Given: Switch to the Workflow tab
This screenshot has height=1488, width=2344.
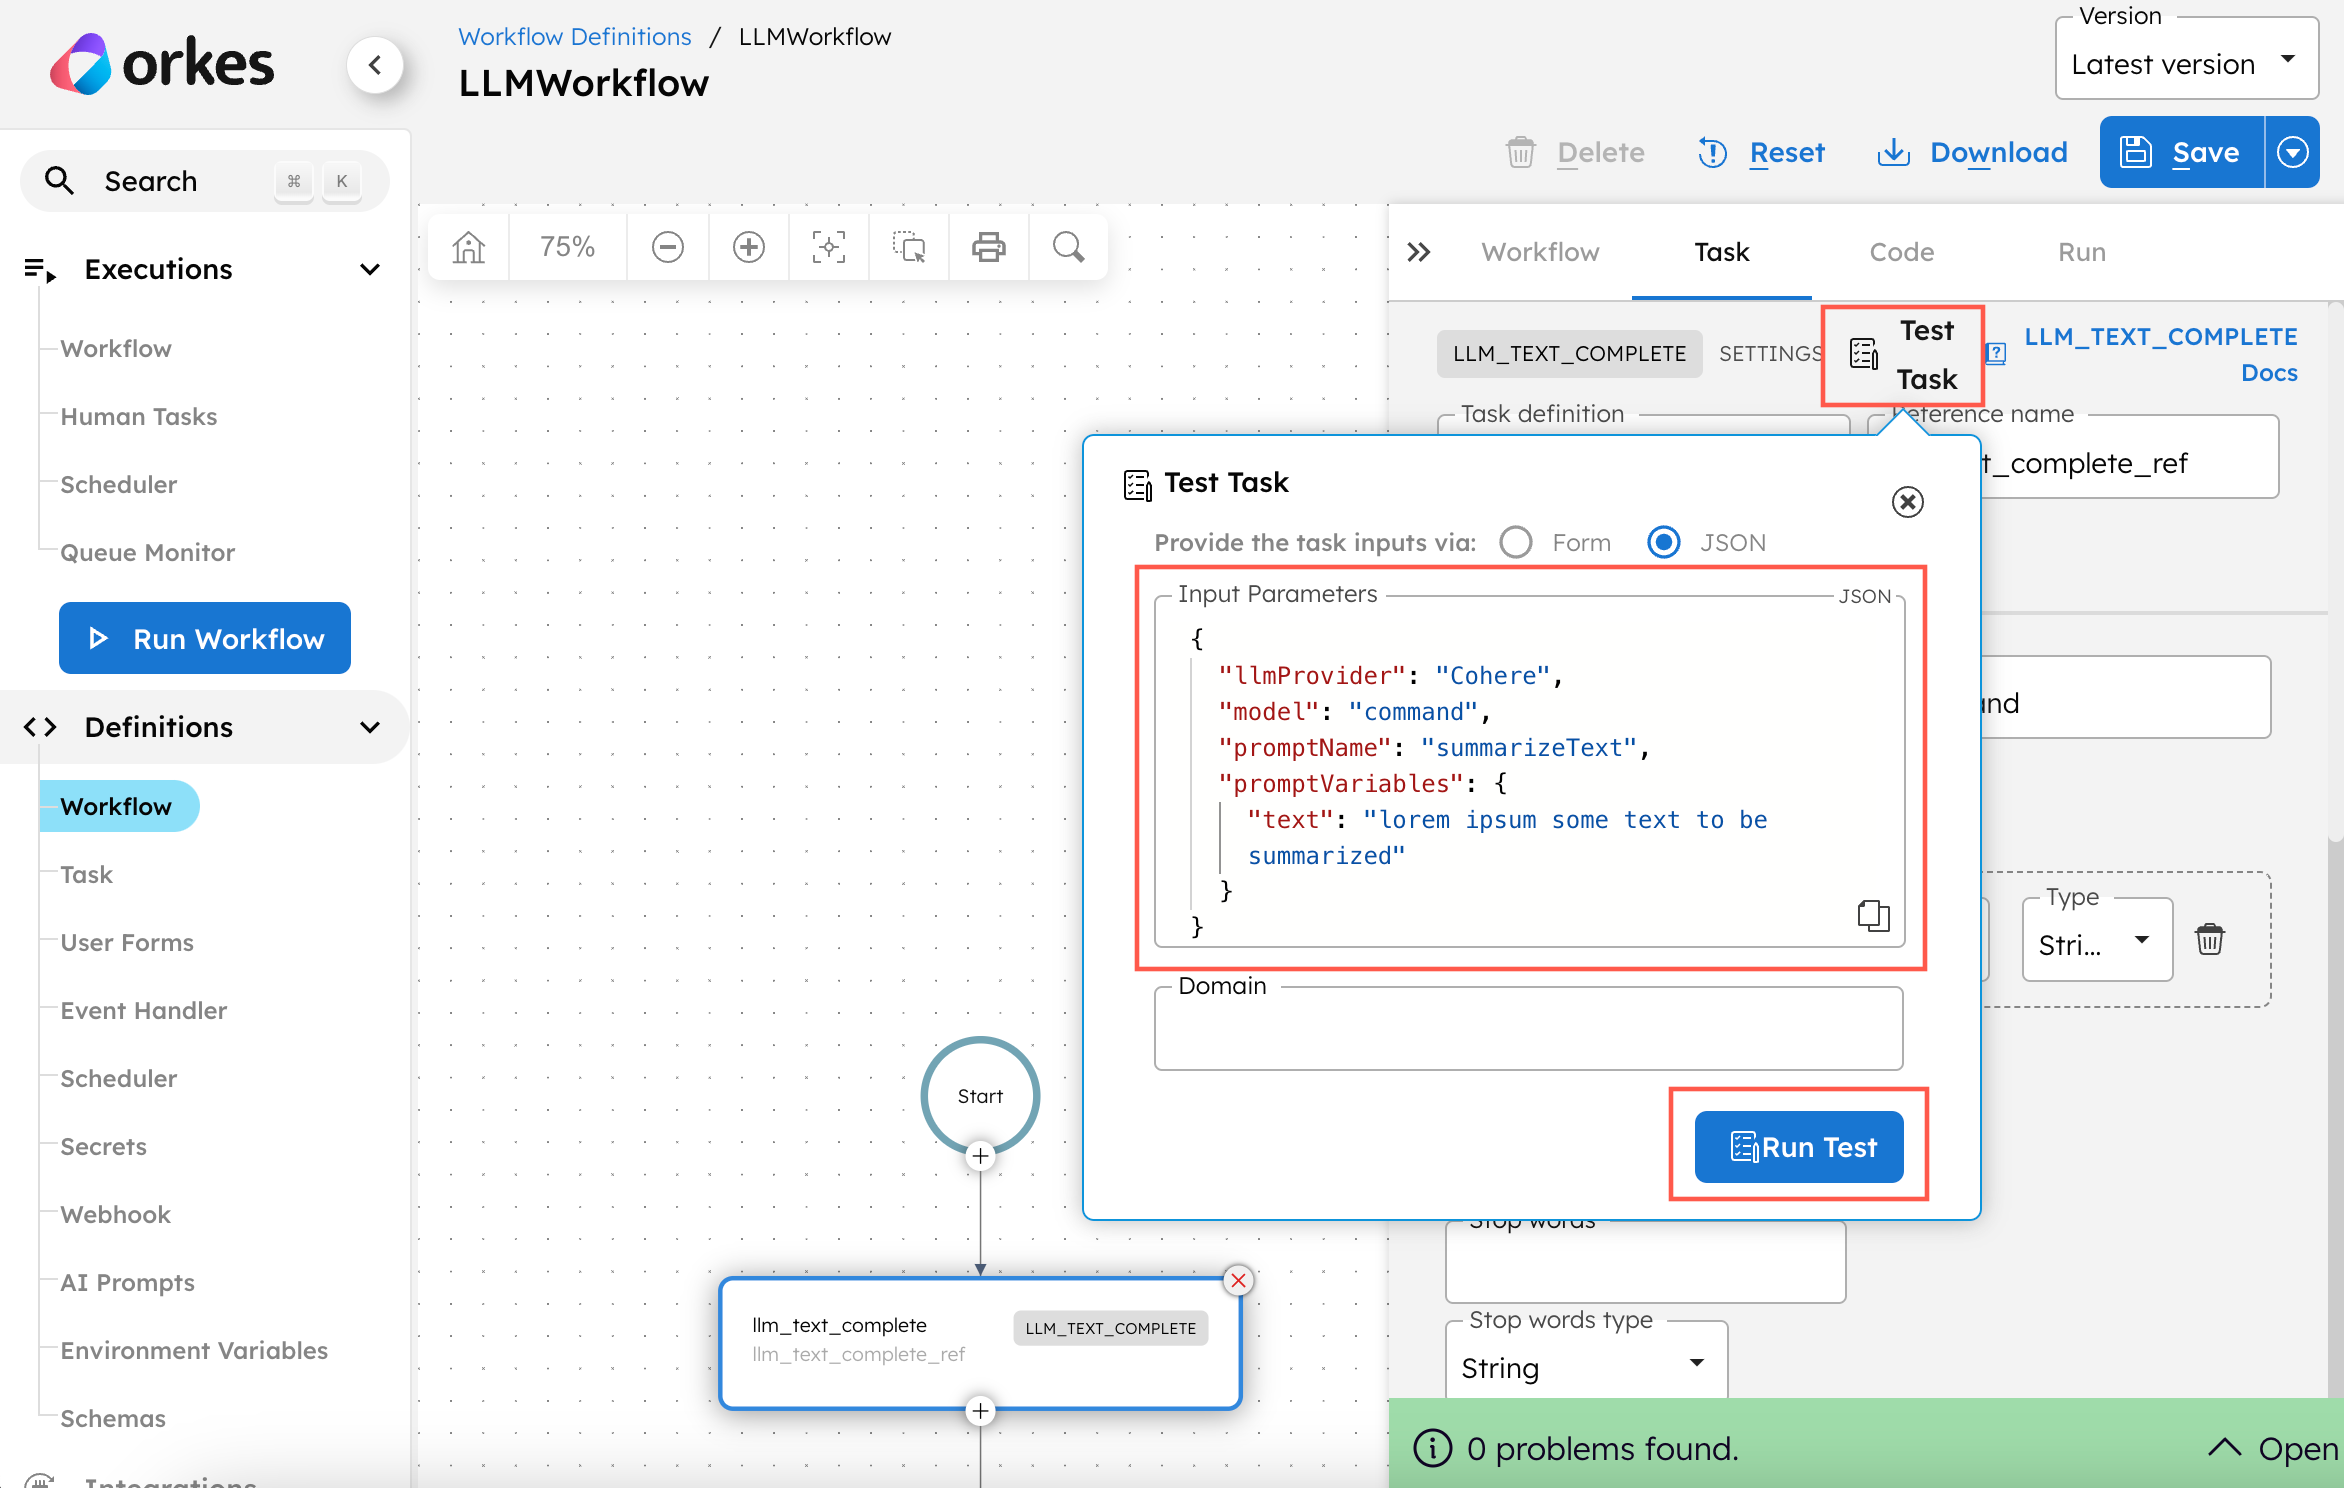Looking at the screenshot, I should click(1540, 252).
